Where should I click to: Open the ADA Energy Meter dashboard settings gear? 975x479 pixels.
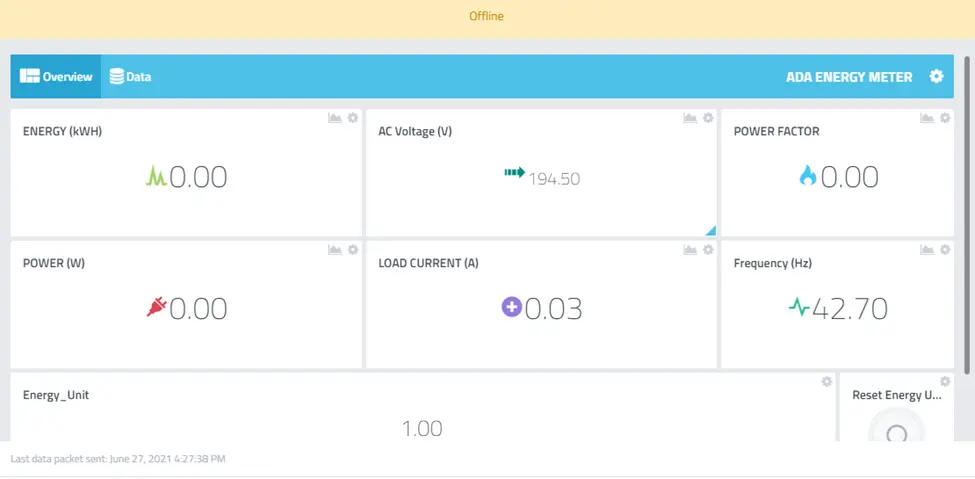click(936, 77)
